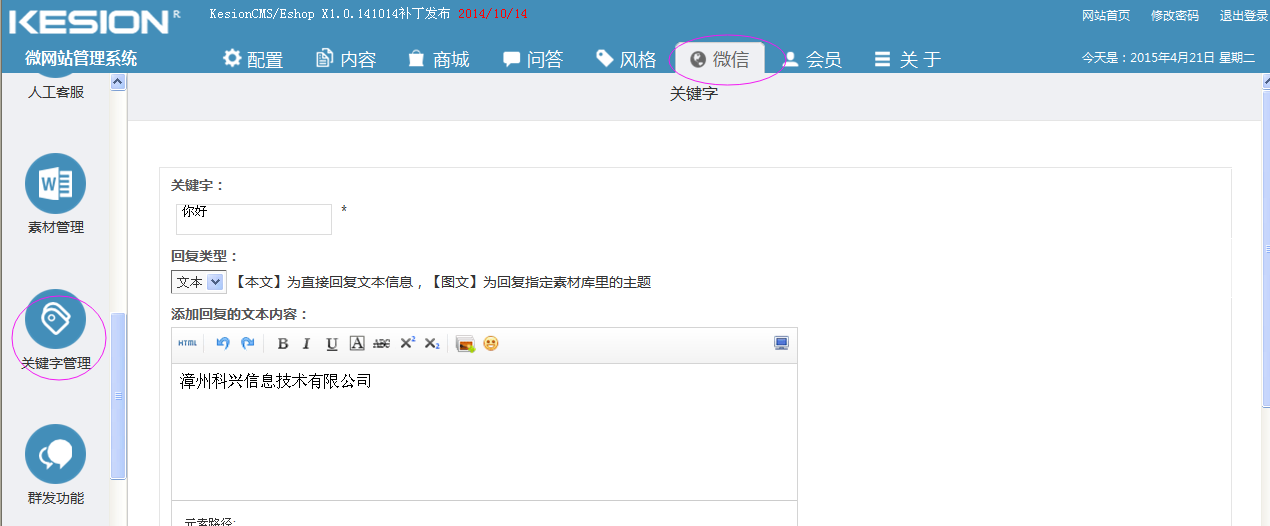The width and height of the screenshot is (1270, 526).
Task: Click 退出登录 link
Action: 1244,15
